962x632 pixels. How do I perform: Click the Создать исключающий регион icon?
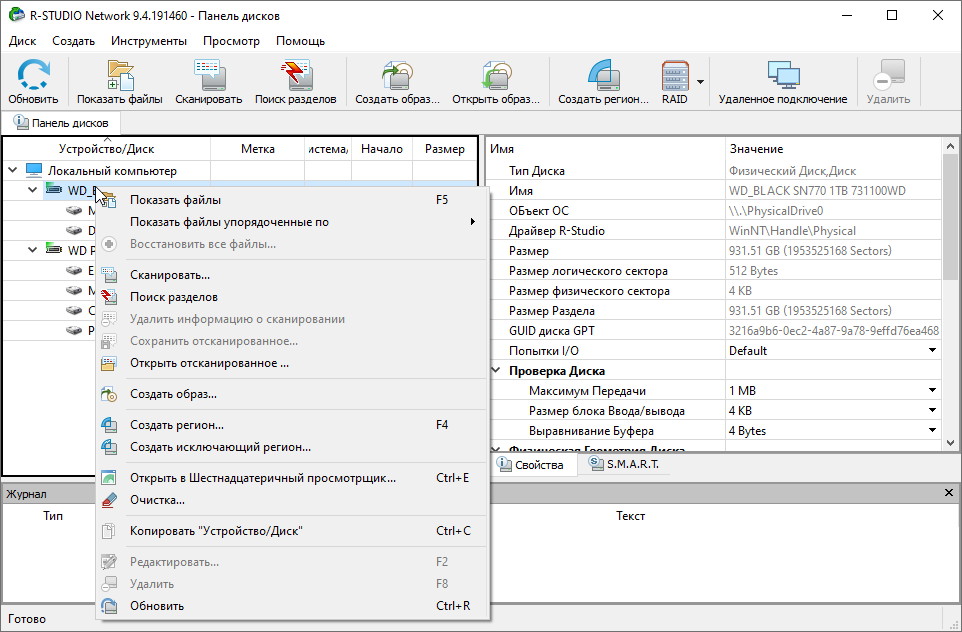(x=109, y=447)
